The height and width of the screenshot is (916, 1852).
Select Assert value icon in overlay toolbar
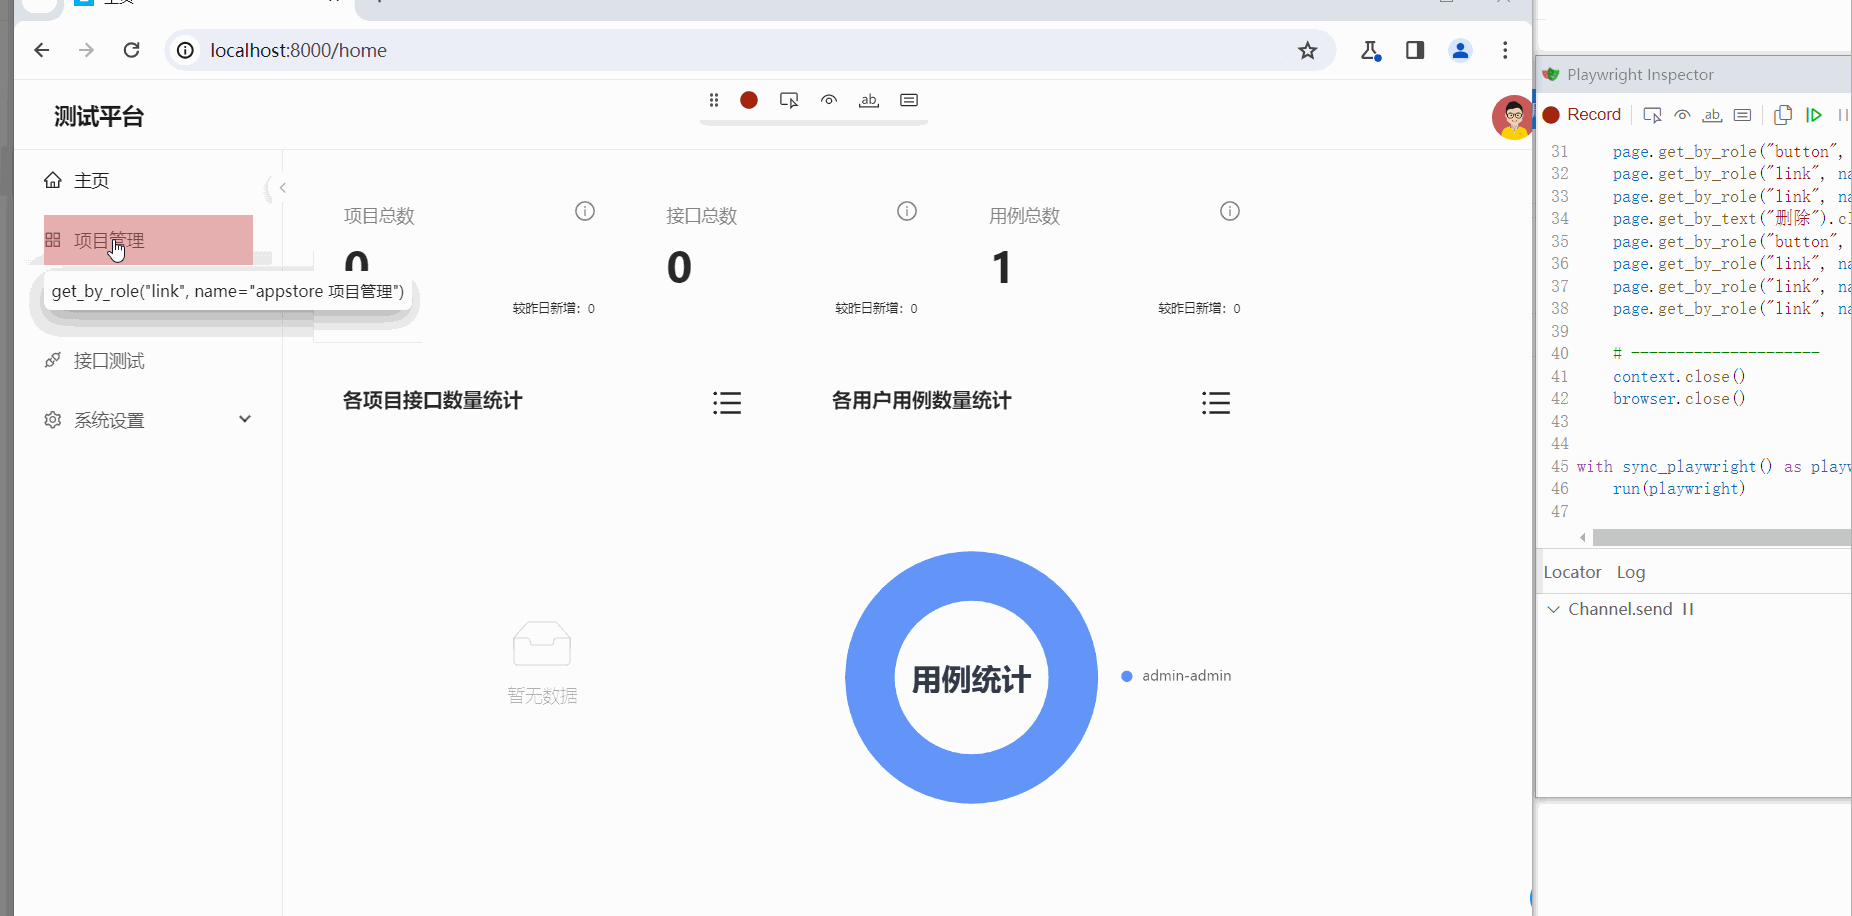[909, 100]
